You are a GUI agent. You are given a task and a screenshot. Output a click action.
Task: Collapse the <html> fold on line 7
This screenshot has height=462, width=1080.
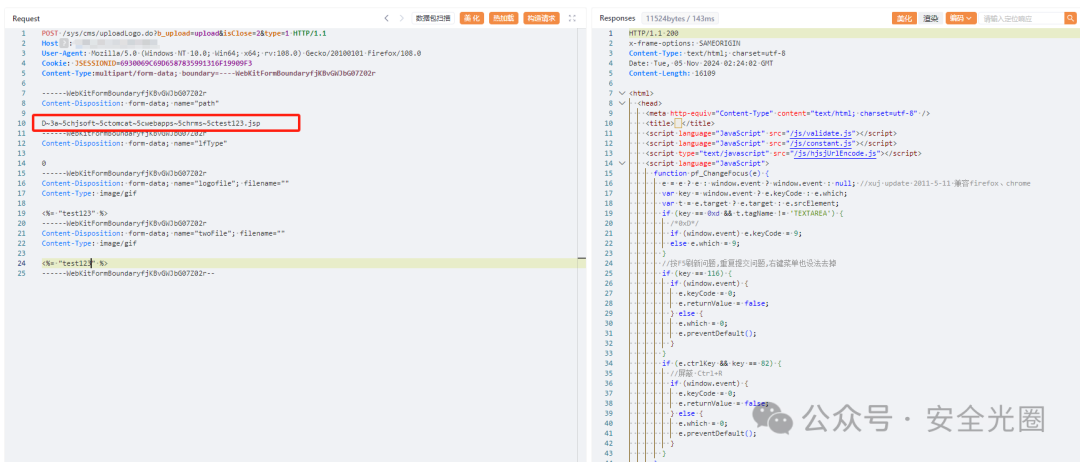(623, 93)
